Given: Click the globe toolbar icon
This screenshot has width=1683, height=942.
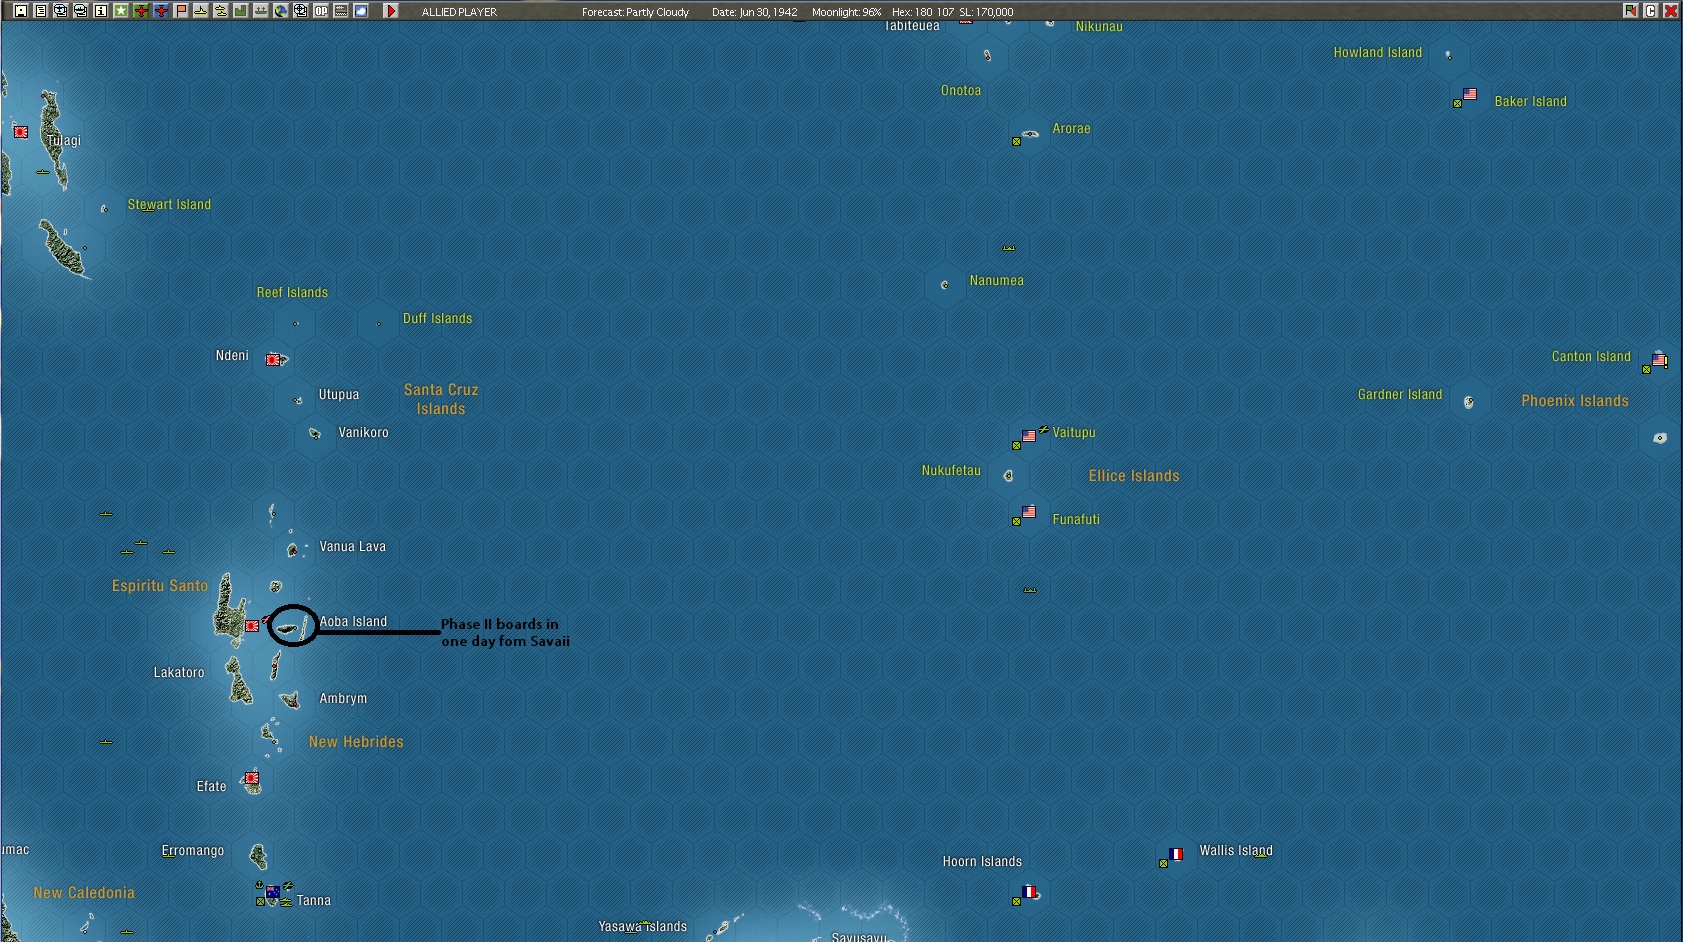Looking at the screenshot, I should click(281, 11).
